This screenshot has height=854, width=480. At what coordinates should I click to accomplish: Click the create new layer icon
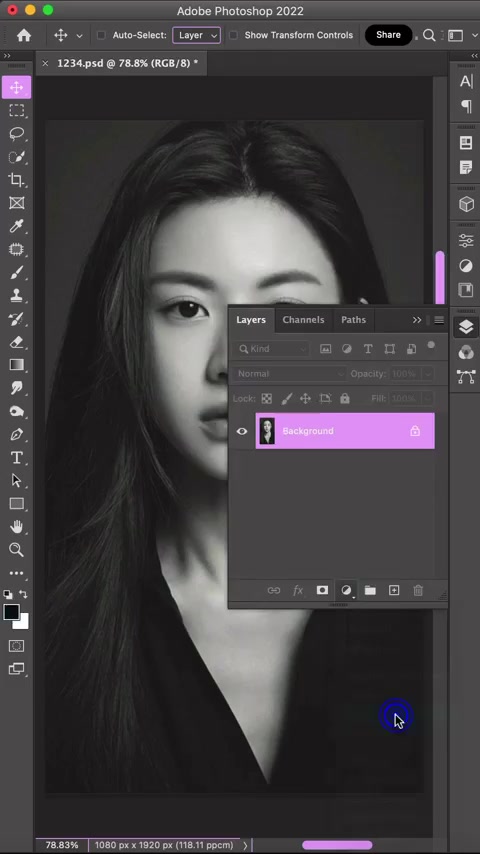point(394,590)
